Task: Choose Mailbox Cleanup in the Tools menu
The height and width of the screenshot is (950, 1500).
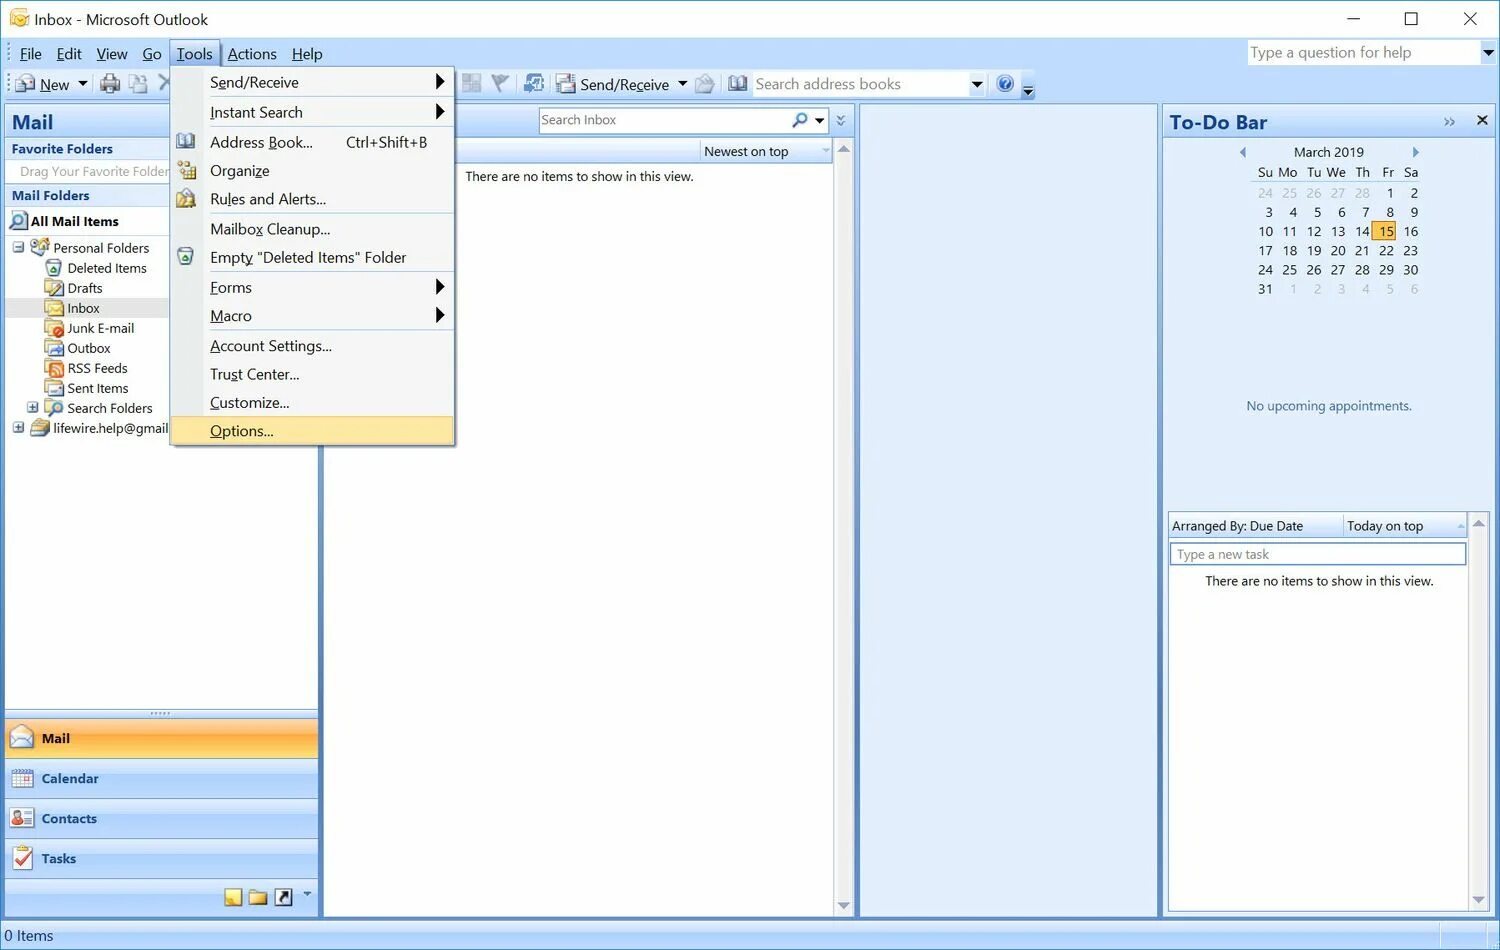Action: tap(313, 229)
